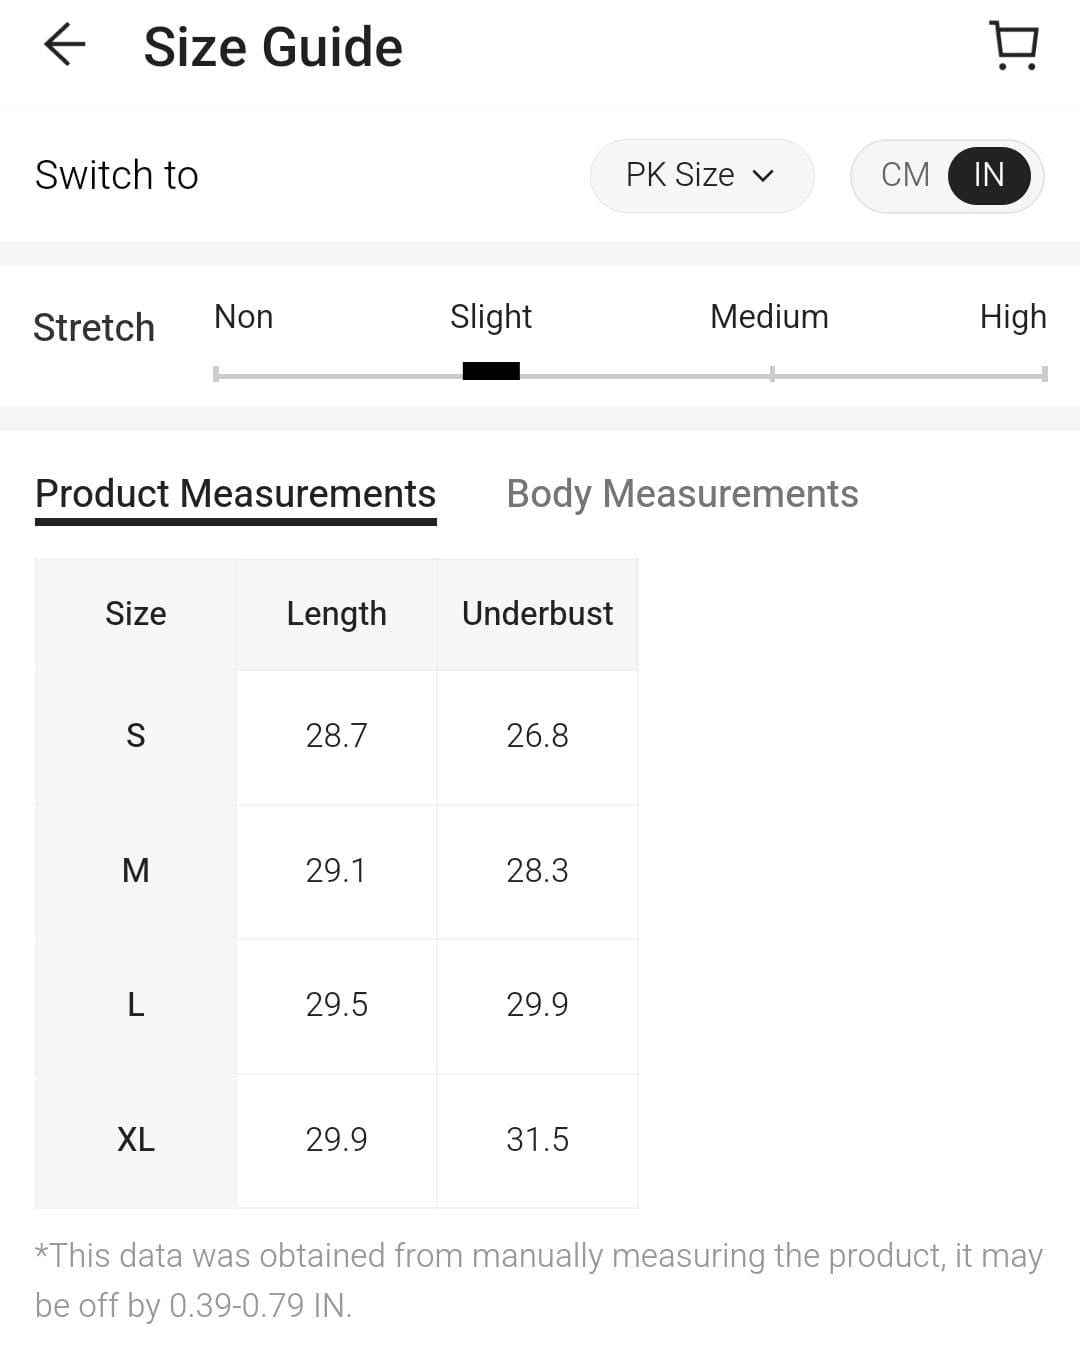Open the shopping cart
The height and width of the screenshot is (1358, 1080).
pyautogui.click(x=1014, y=46)
